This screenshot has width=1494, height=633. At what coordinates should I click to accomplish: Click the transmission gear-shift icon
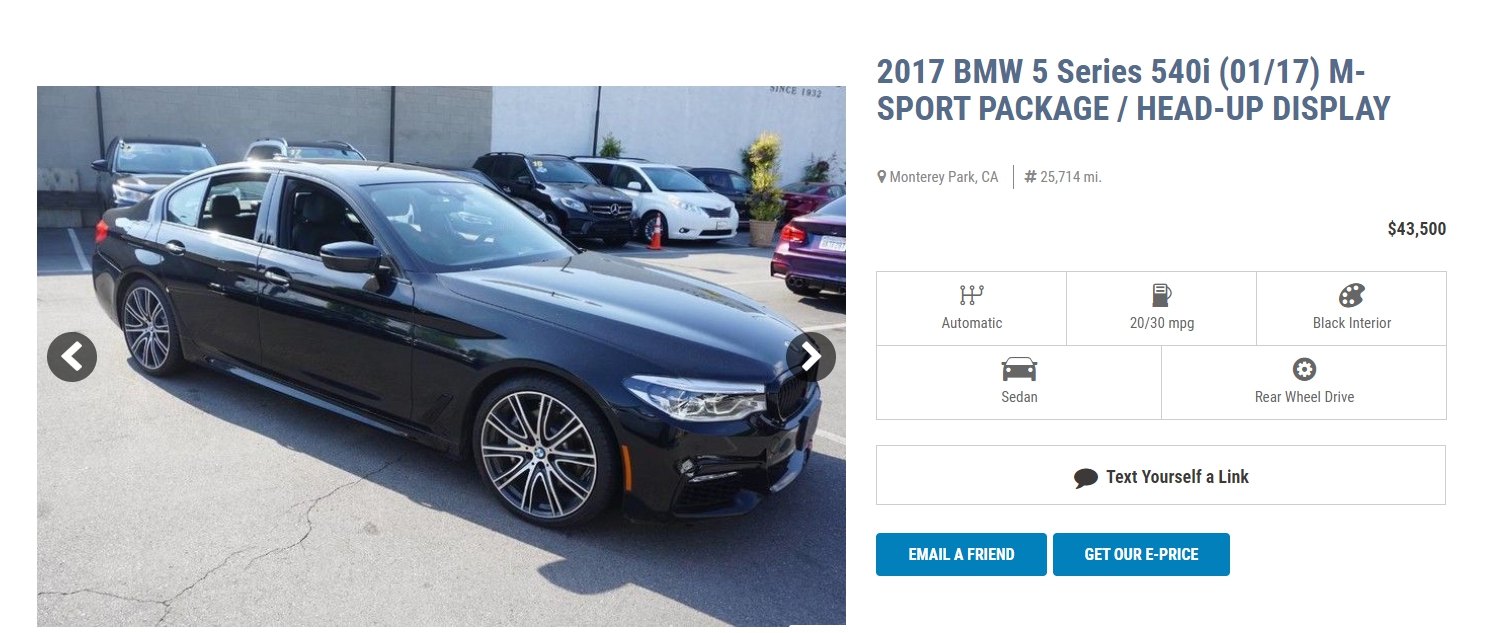click(x=971, y=295)
